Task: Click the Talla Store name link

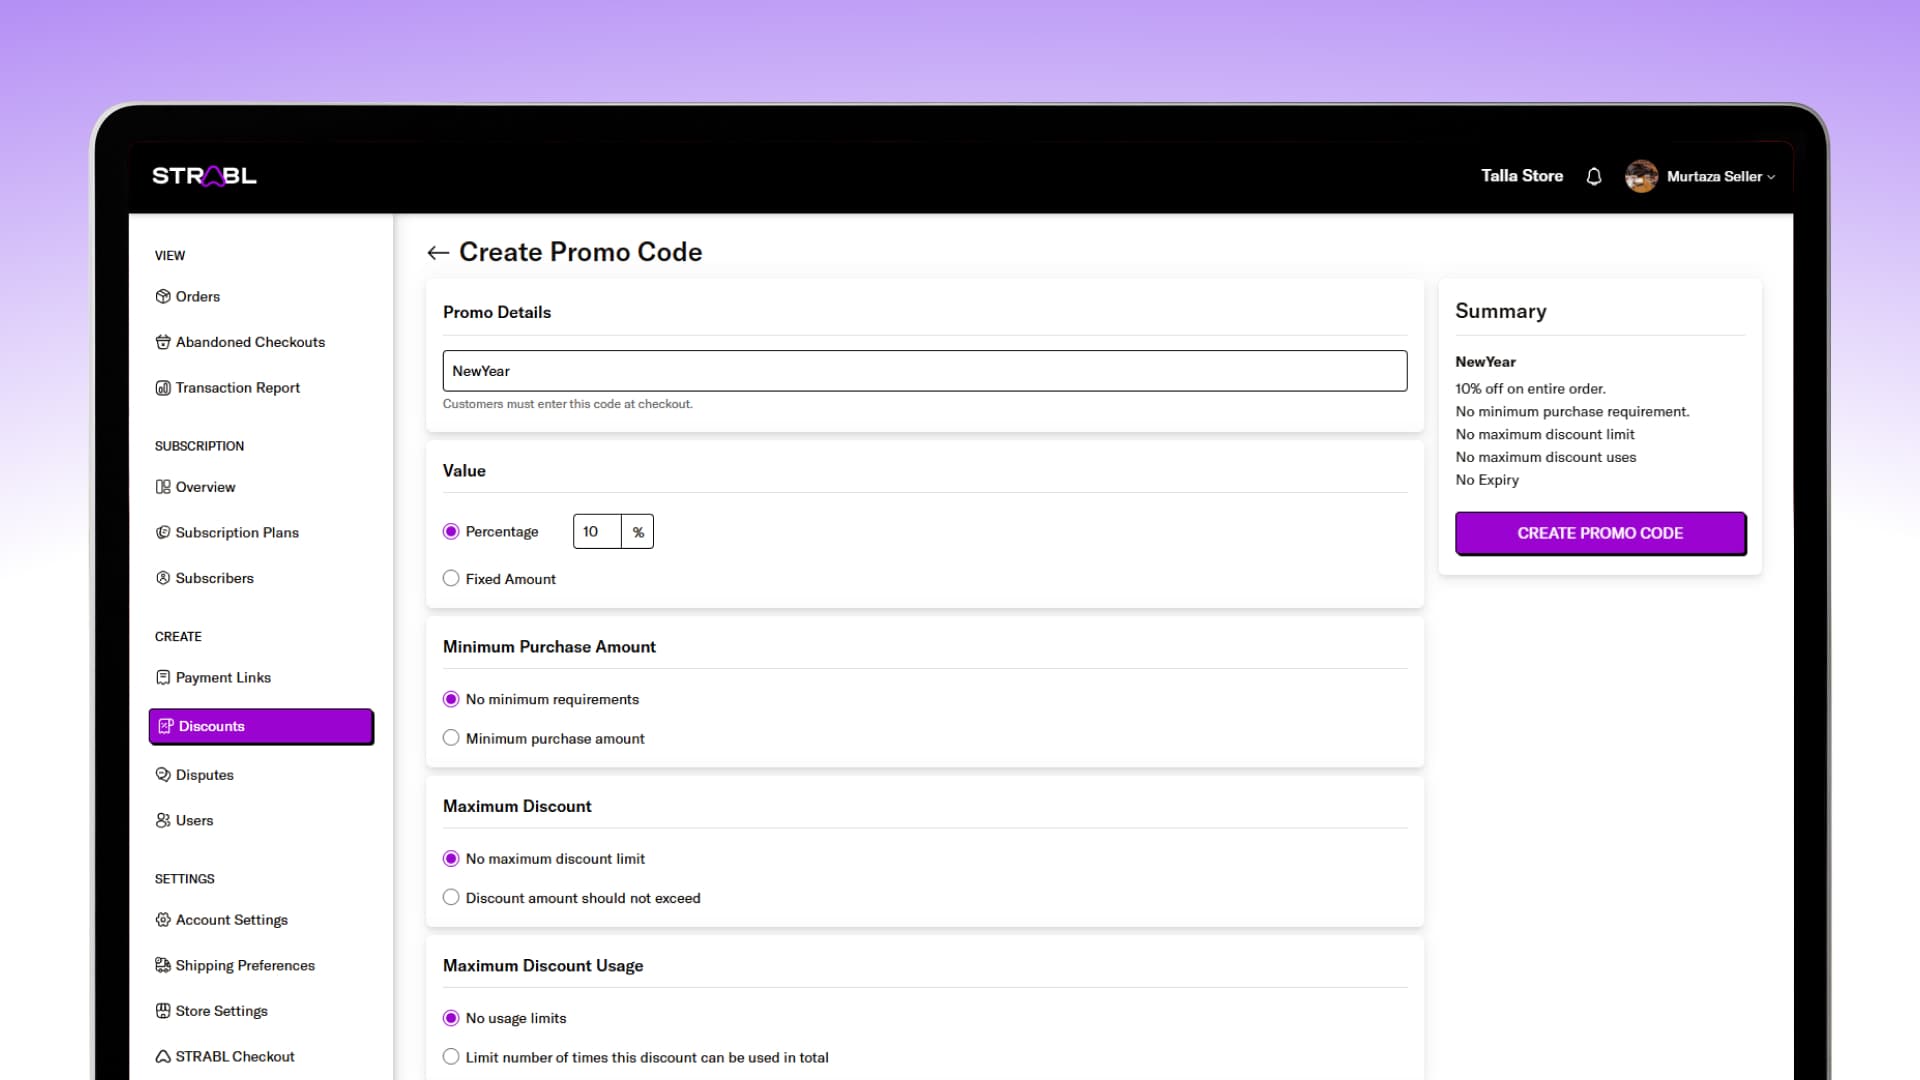Action: [1521, 176]
